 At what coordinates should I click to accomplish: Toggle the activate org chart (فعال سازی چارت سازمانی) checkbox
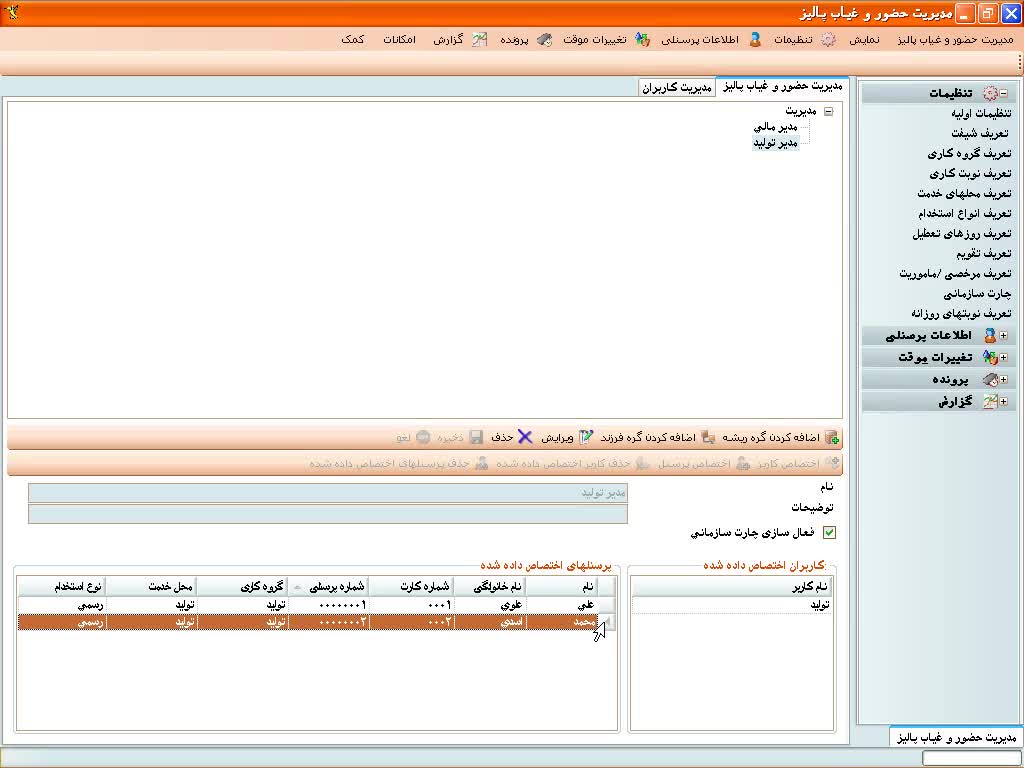click(x=829, y=533)
